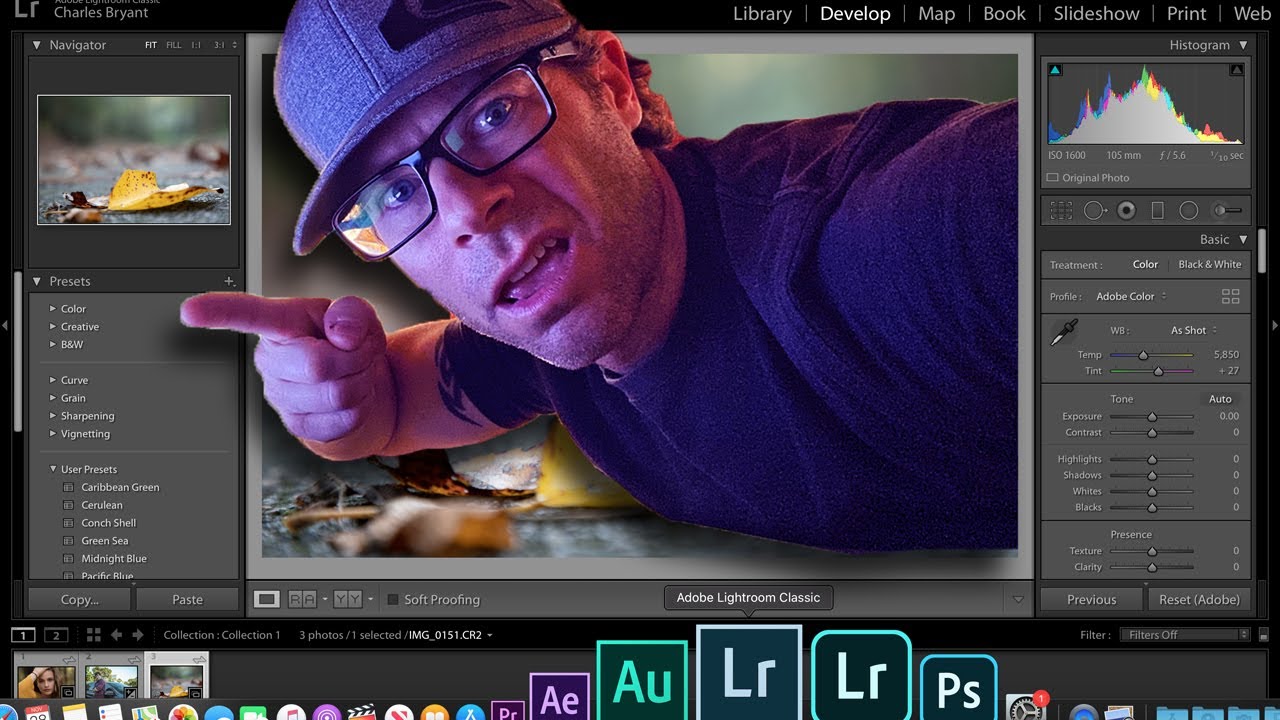Image resolution: width=1280 pixels, height=720 pixels.
Task: Go forward with filmstrip right arrow
Action: click(x=138, y=635)
